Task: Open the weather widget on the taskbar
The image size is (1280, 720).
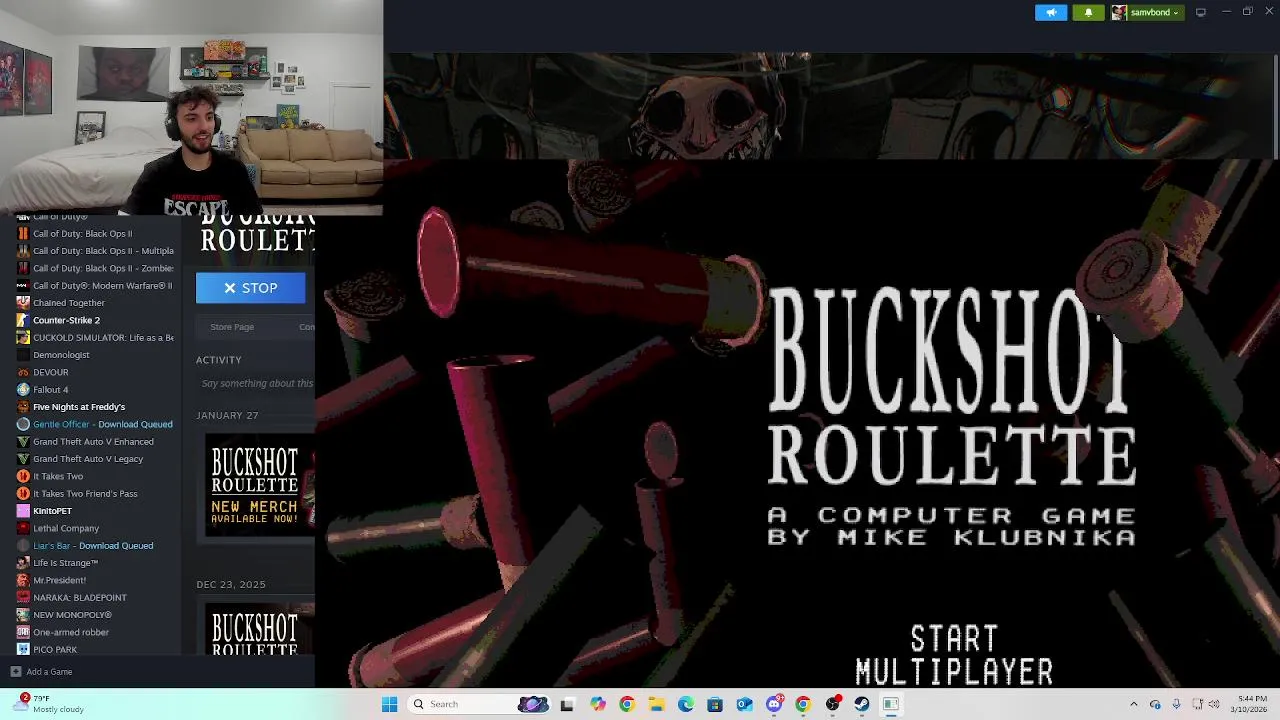Action: click(48, 704)
